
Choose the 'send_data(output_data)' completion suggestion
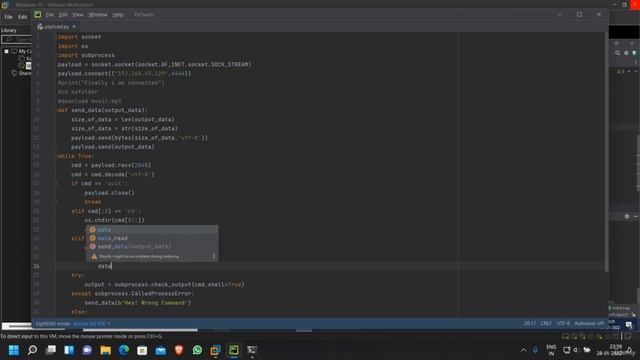pyautogui.click(x=152, y=247)
